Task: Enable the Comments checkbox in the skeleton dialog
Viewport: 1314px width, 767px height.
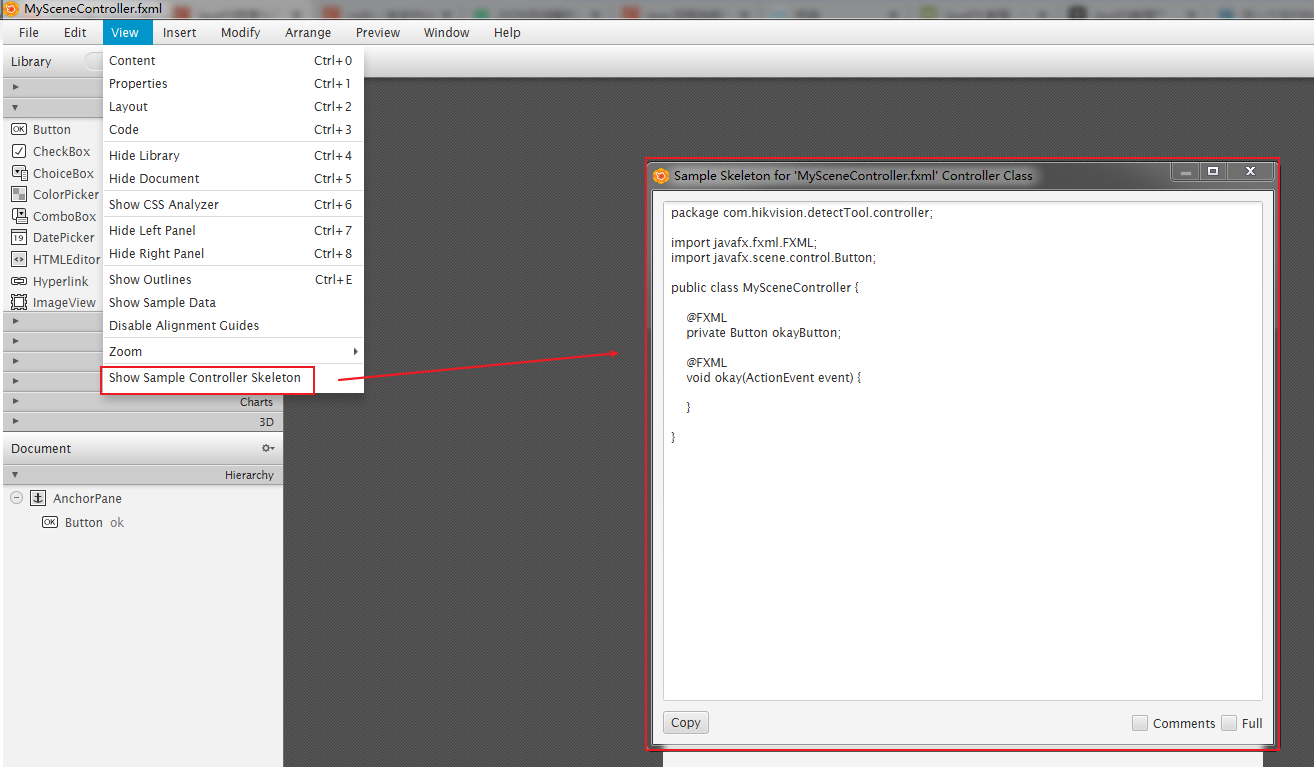Action: click(x=1140, y=722)
